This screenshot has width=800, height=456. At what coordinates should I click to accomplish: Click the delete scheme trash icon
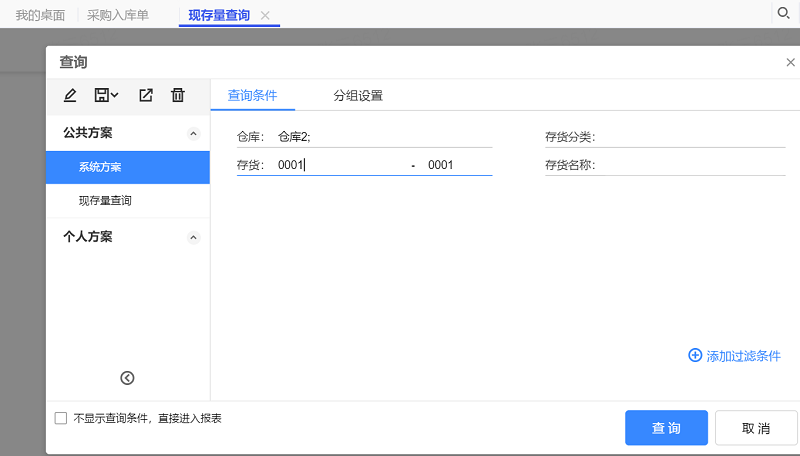click(x=178, y=95)
